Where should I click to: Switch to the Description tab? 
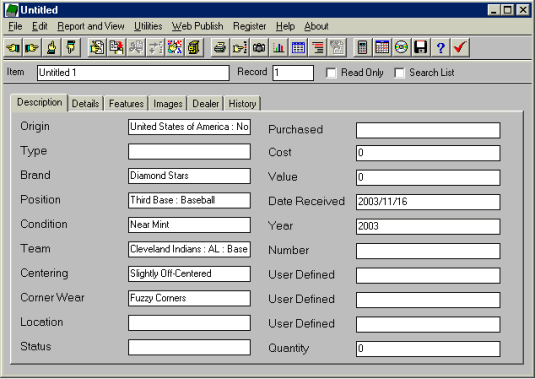[40, 102]
